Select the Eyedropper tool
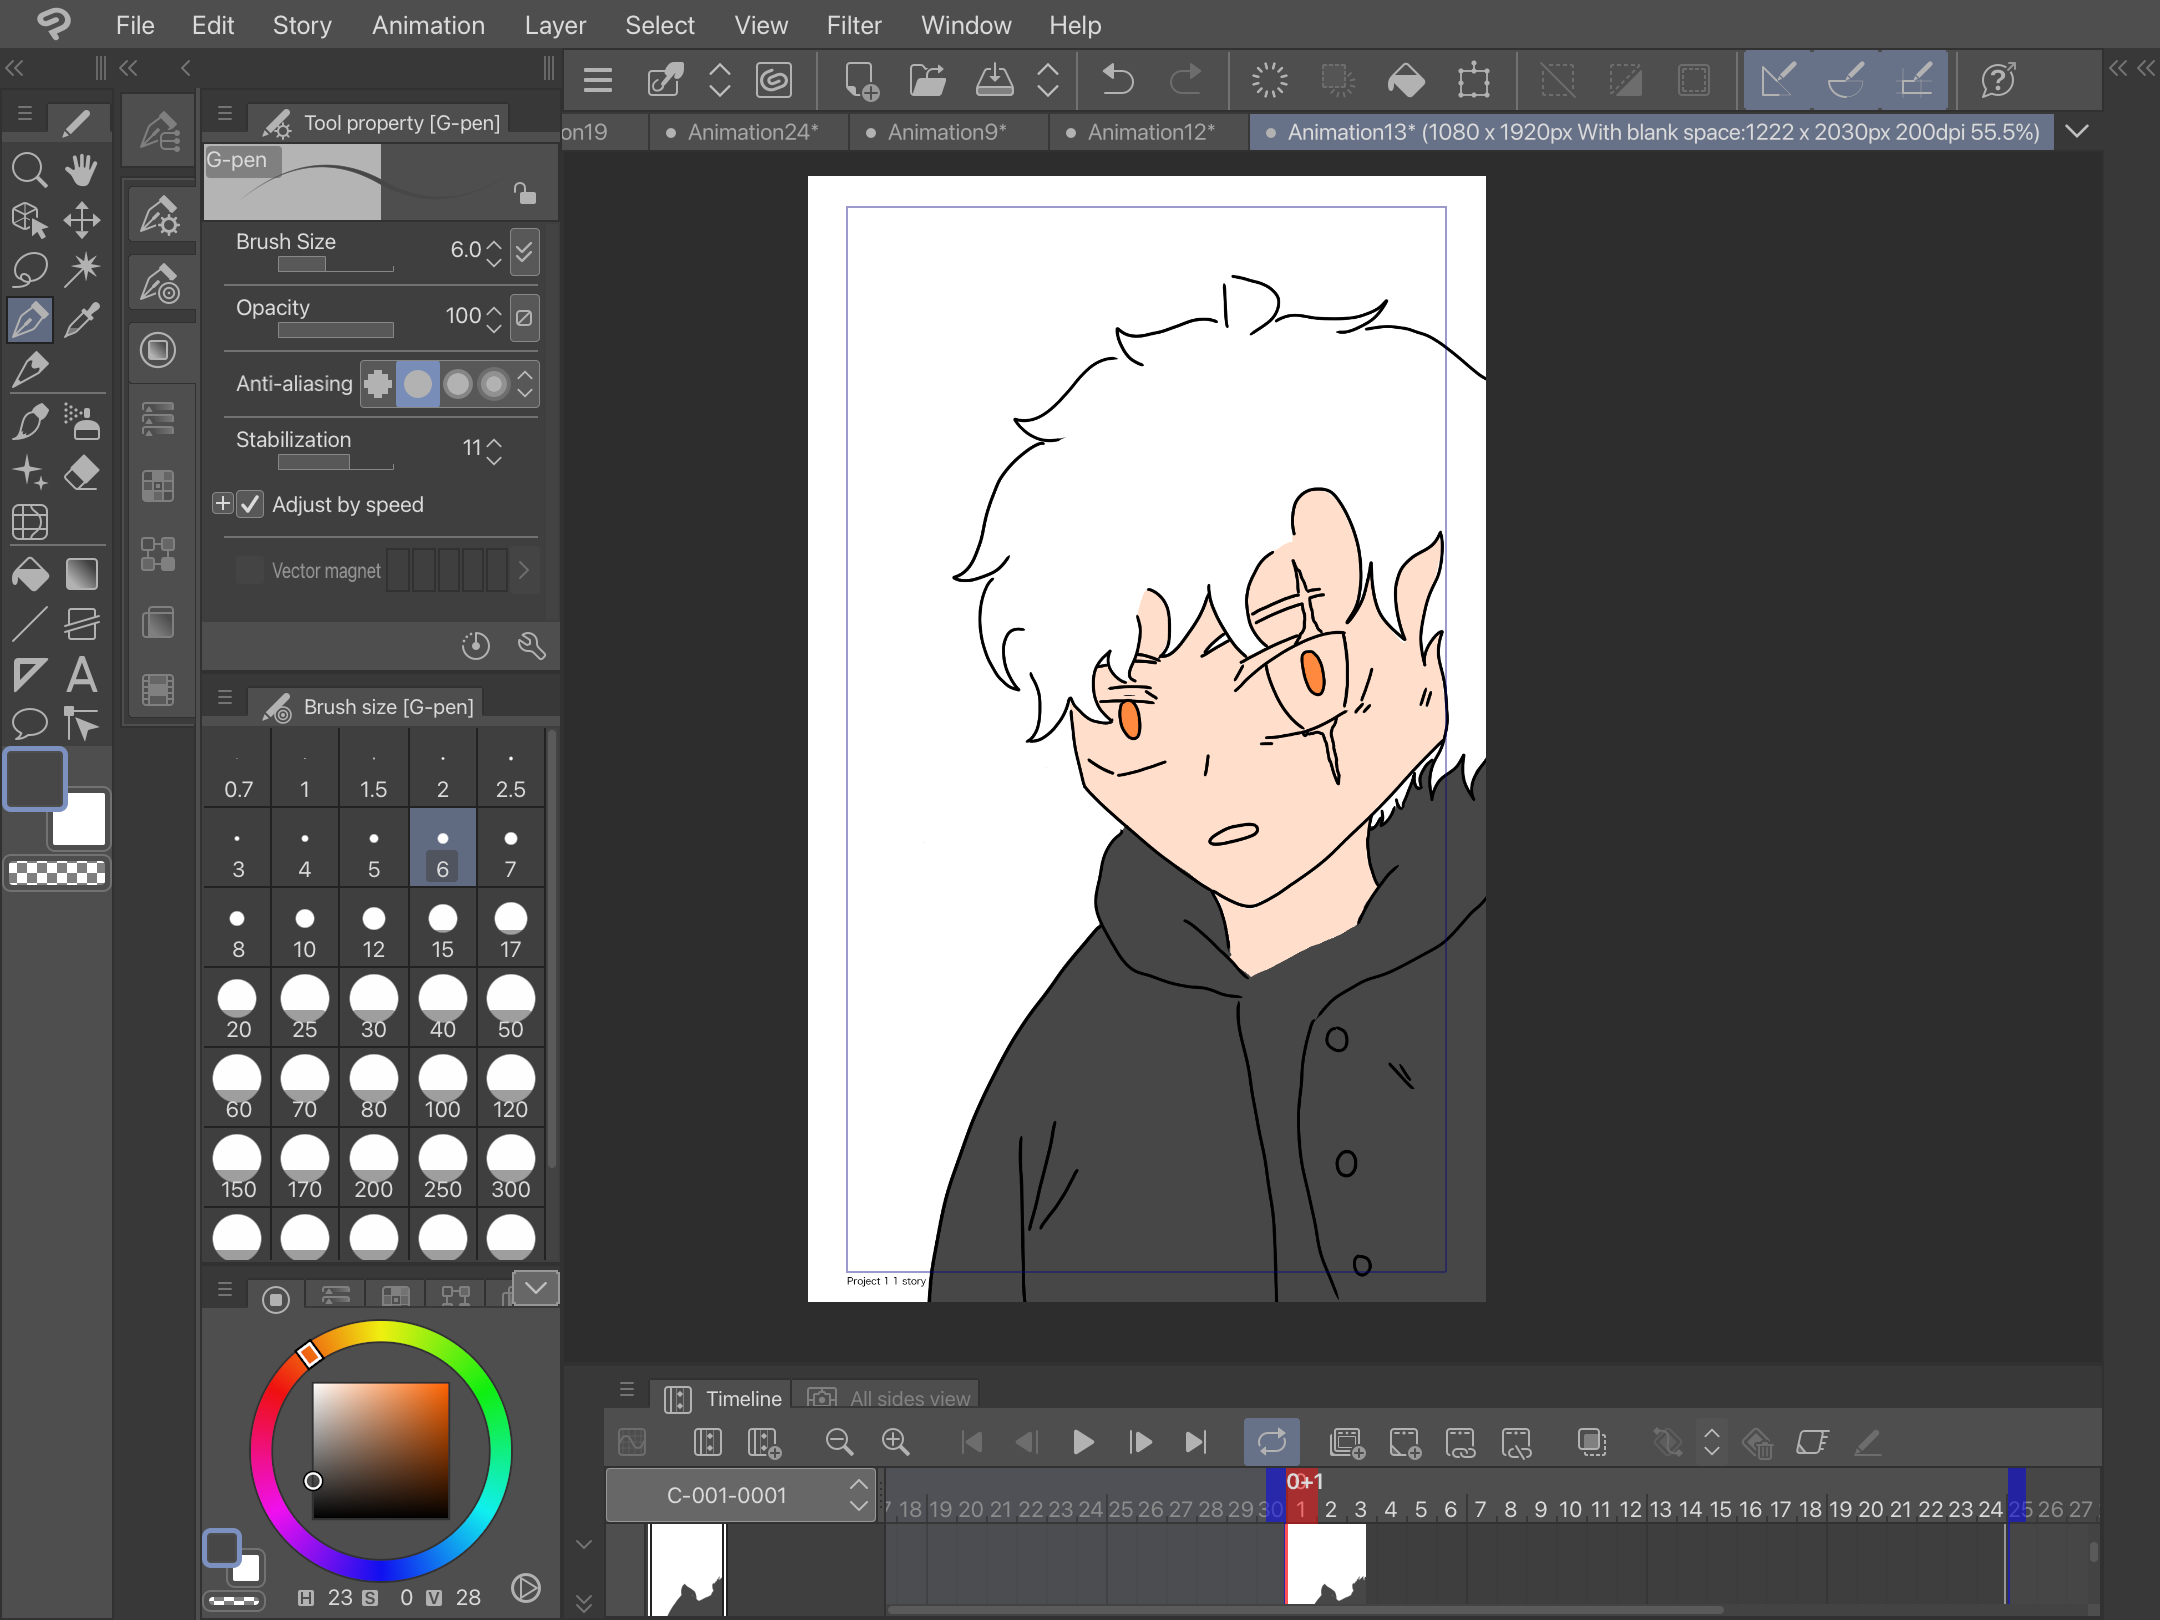Screen dimensions: 2160x1620 (82, 320)
